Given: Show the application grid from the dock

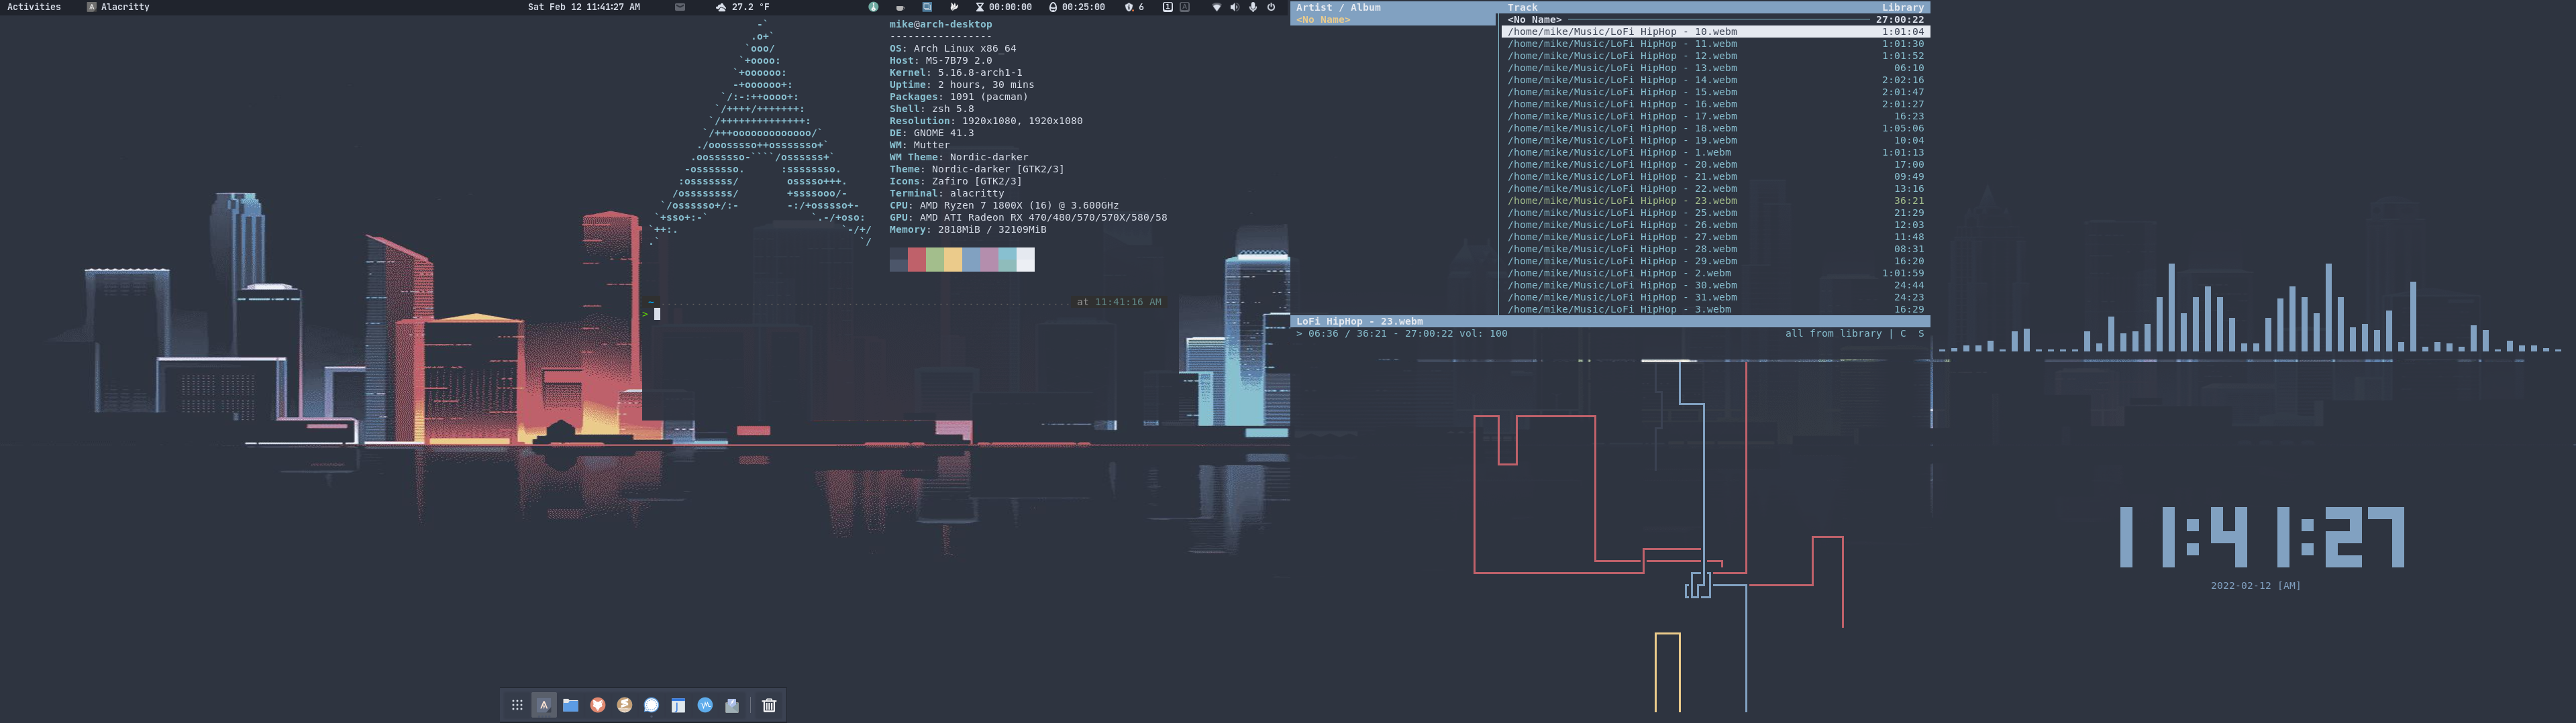Looking at the screenshot, I should pos(517,705).
